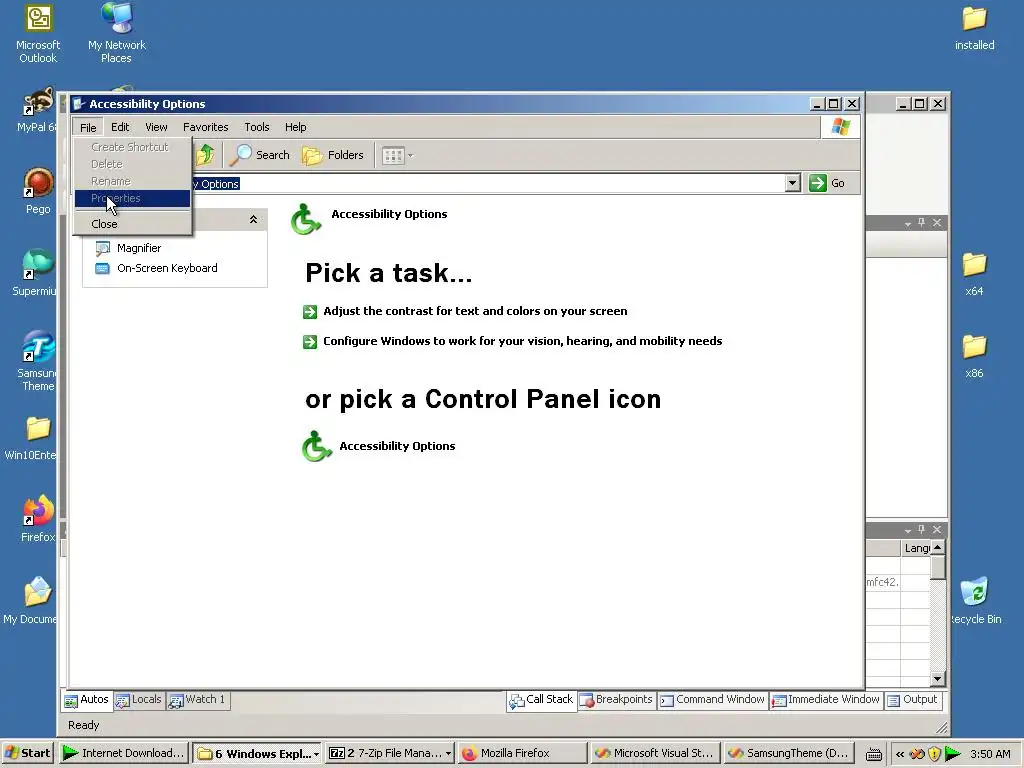Click the security shield tray icon

tap(935, 754)
